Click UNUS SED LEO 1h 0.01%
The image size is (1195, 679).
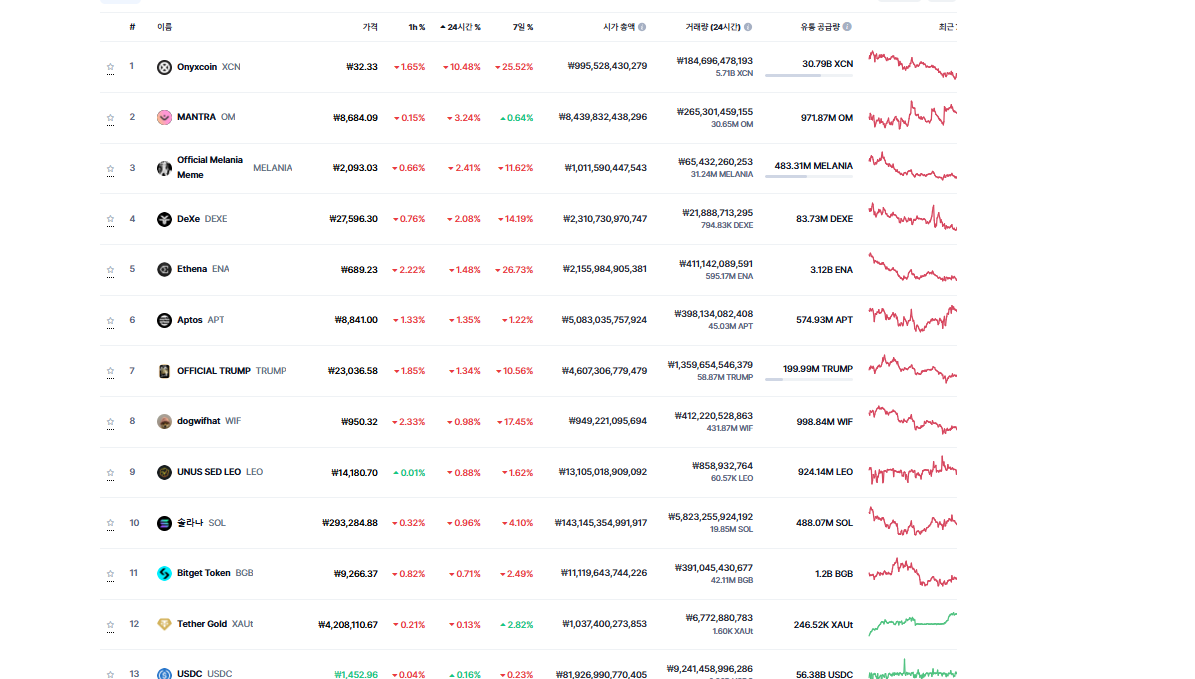point(409,472)
